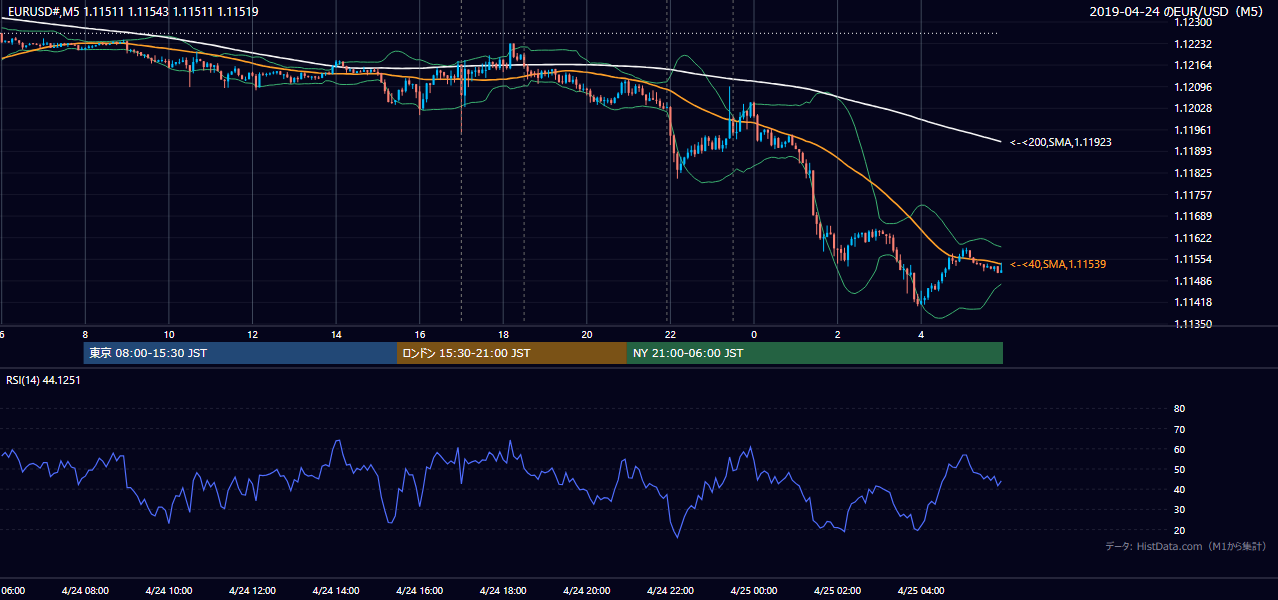This screenshot has height=600, width=1278.
Task: Click price level 1.11486 on price axis
Action: [x=1193, y=281]
